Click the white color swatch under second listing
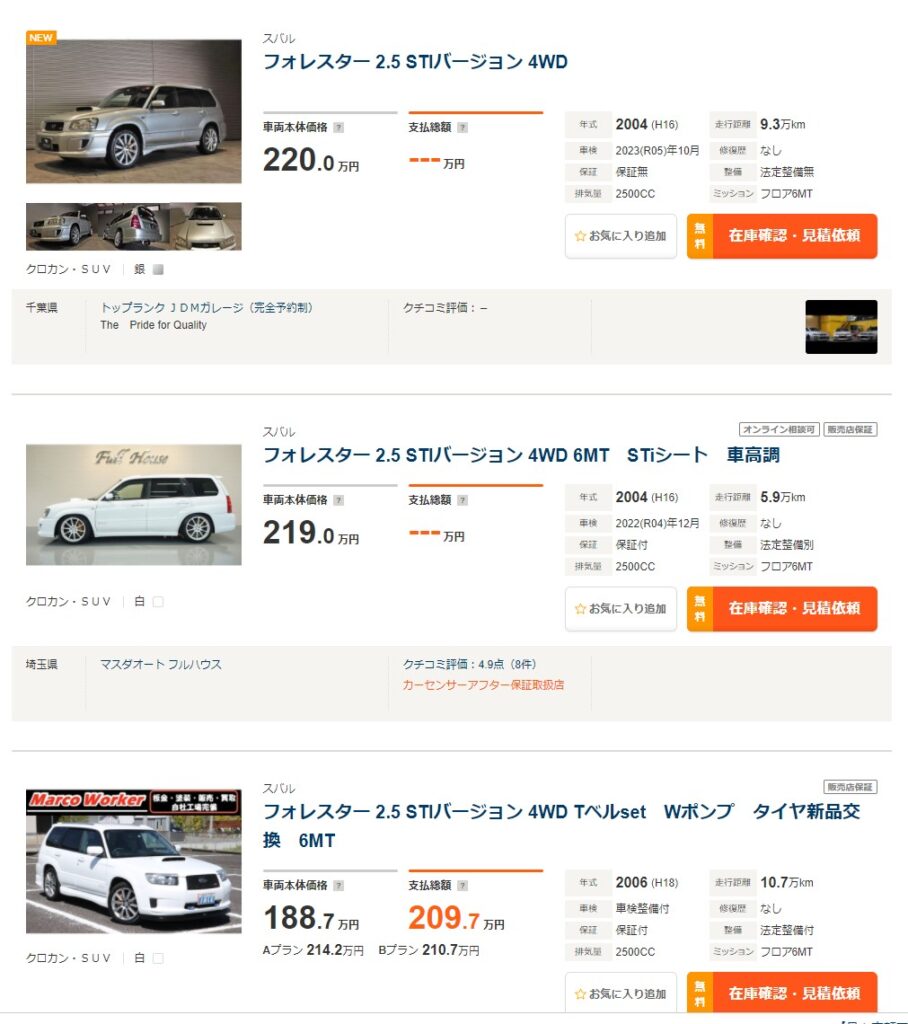 (x=158, y=602)
